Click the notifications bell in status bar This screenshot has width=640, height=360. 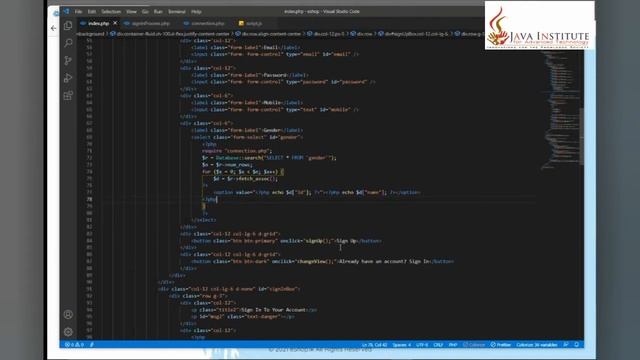point(576,344)
